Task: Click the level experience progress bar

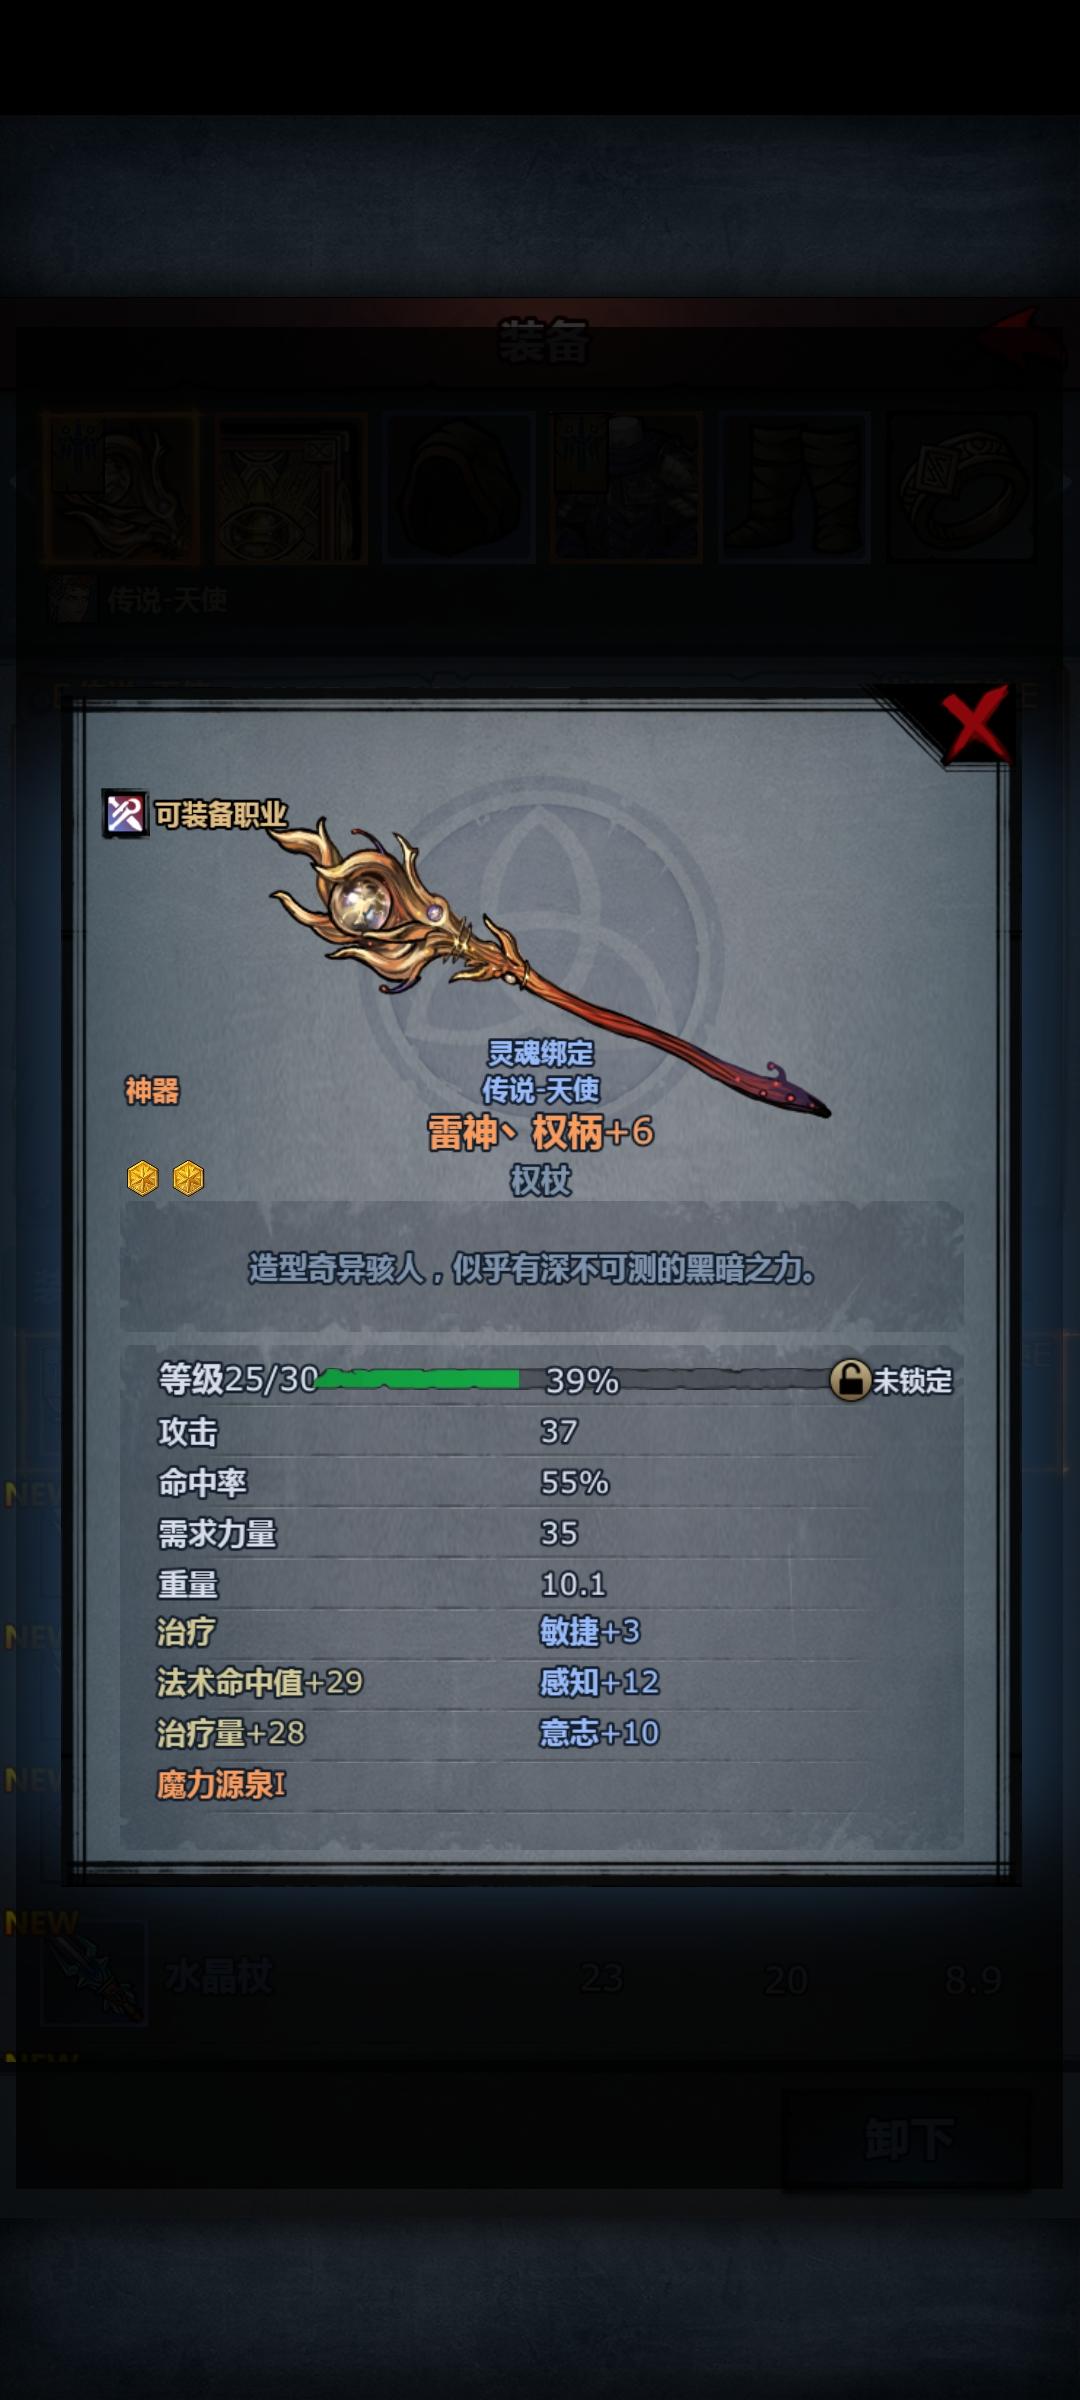Action: coord(572,1380)
